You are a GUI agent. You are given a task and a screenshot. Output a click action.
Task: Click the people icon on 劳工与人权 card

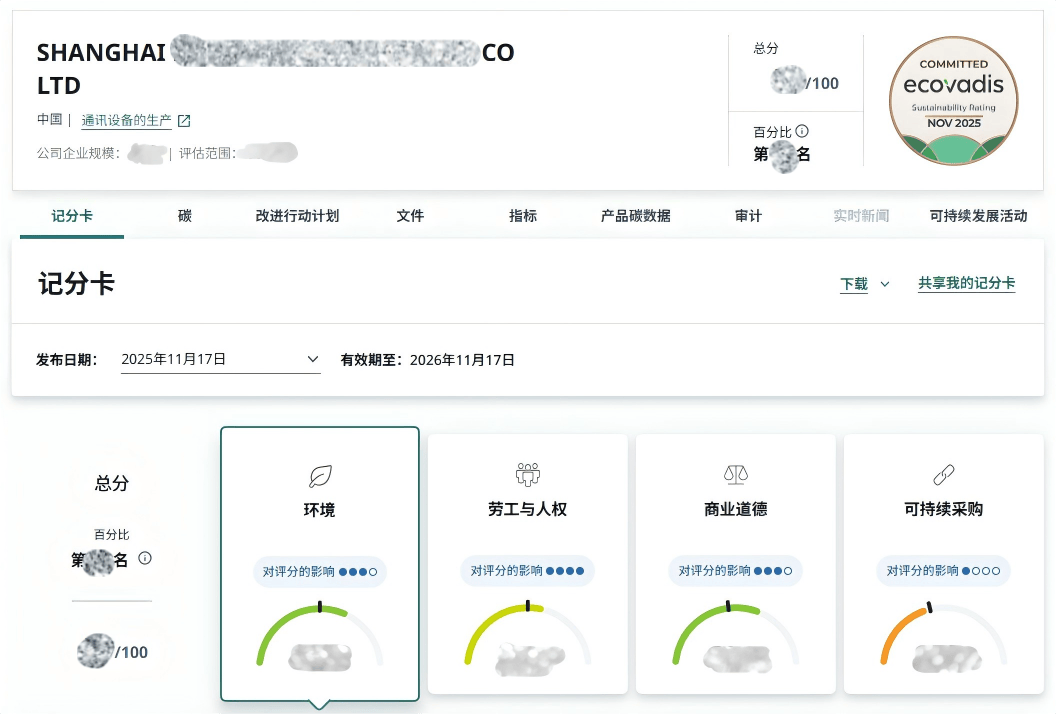(x=527, y=474)
